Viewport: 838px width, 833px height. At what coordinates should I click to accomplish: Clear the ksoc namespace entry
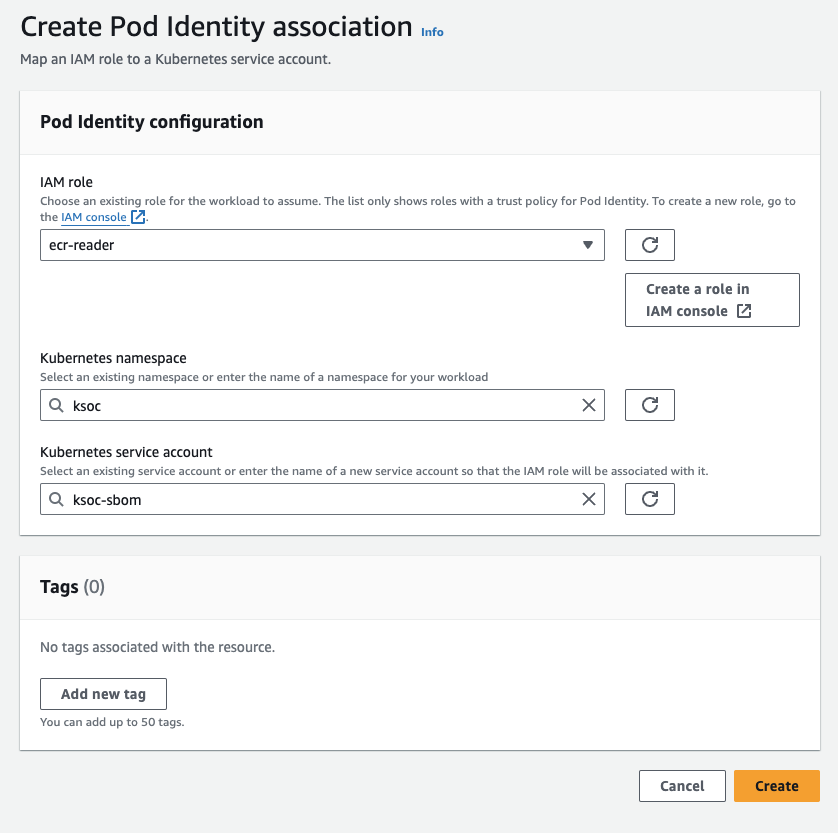click(588, 405)
